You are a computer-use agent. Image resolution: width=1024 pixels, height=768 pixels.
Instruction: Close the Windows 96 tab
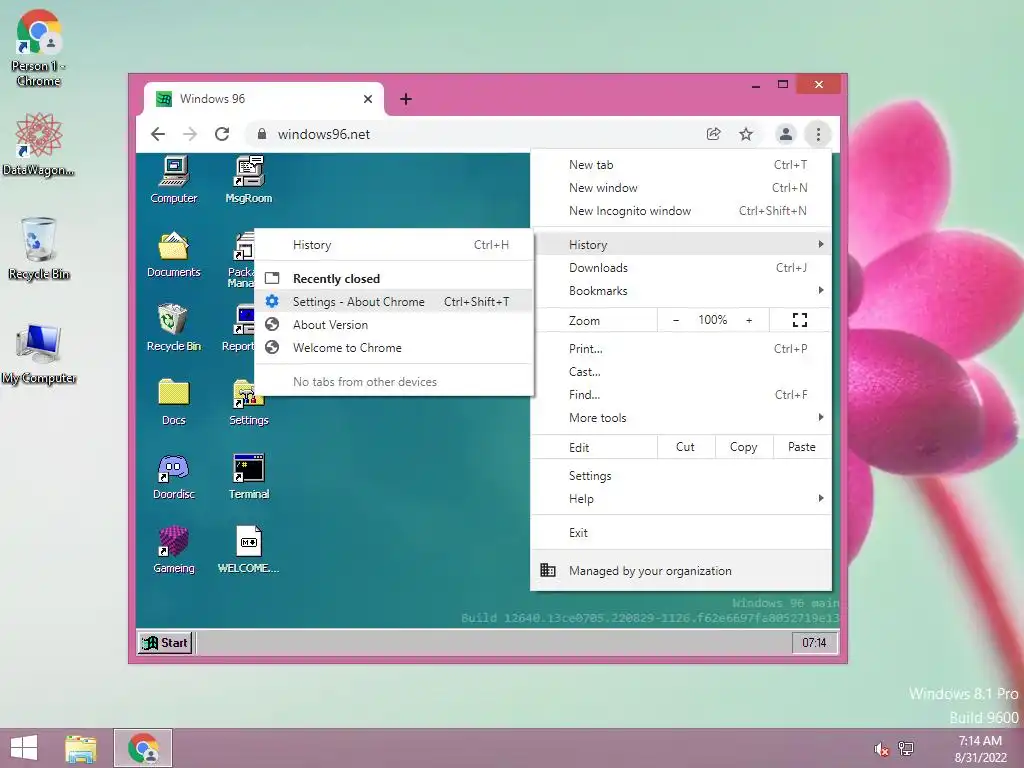[x=368, y=99]
